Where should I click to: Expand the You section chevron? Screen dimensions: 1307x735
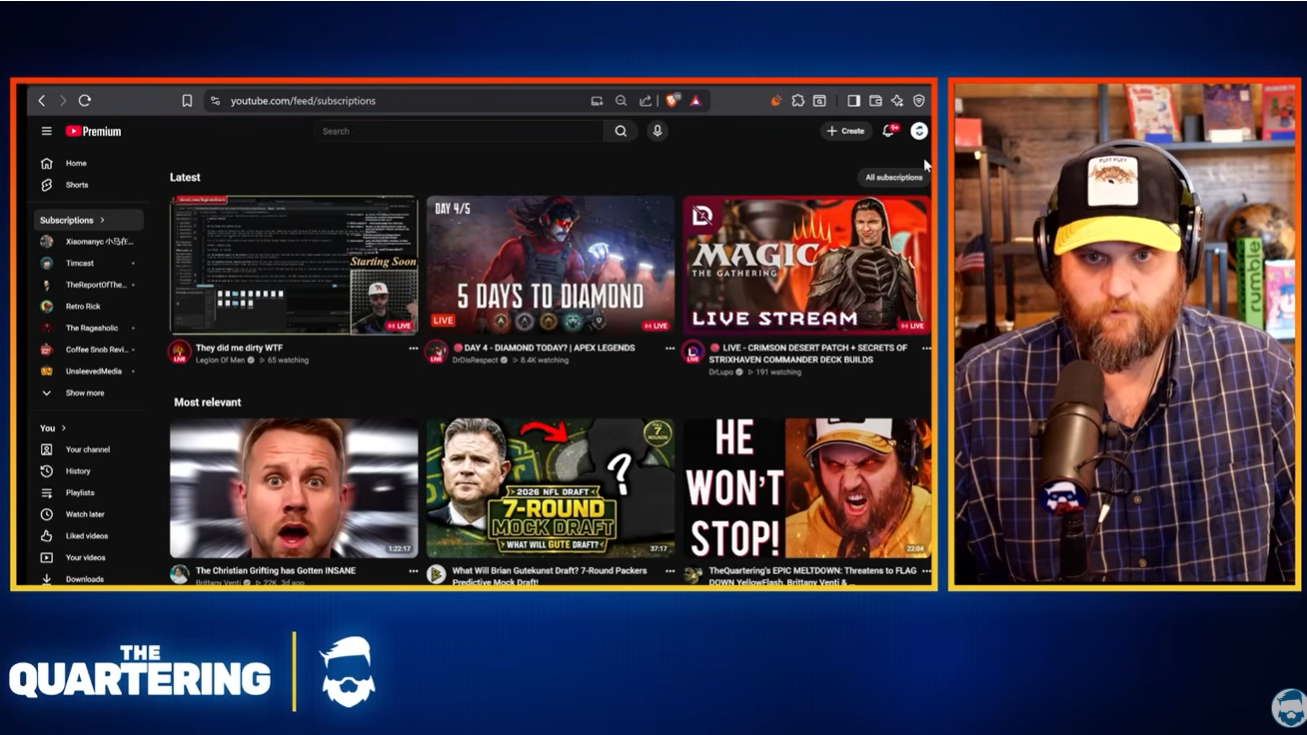click(x=64, y=428)
